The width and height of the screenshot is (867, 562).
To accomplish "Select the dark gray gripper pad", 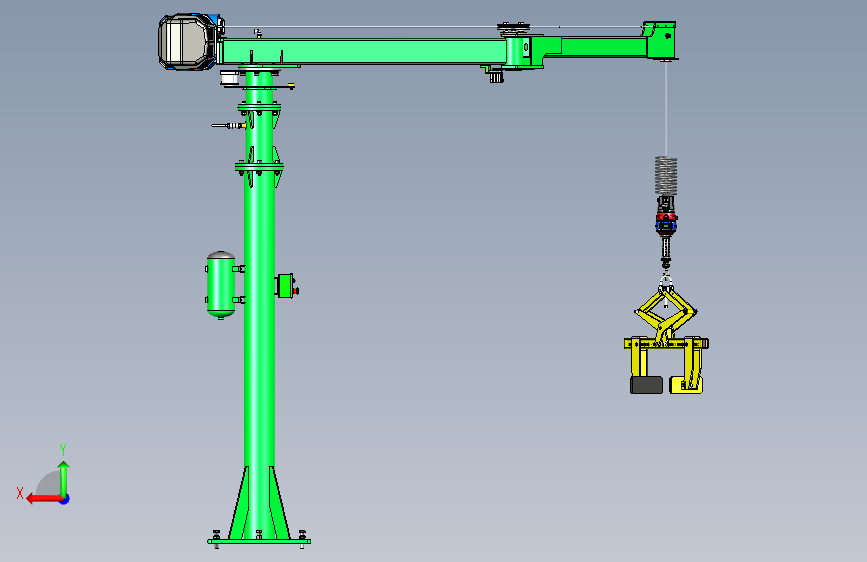I will (646, 385).
